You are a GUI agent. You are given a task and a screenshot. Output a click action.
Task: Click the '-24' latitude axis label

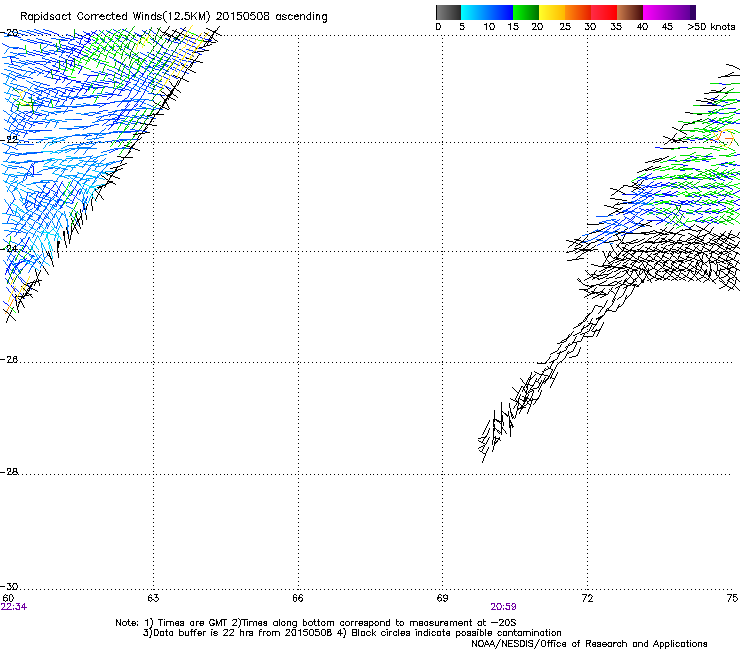tap(9, 248)
